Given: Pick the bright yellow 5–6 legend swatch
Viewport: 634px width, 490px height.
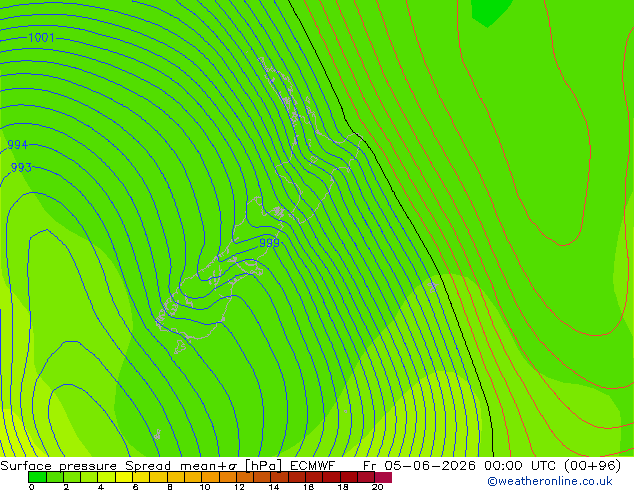Looking at the screenshot, I should pyautogui.click(x=124, y=477).
